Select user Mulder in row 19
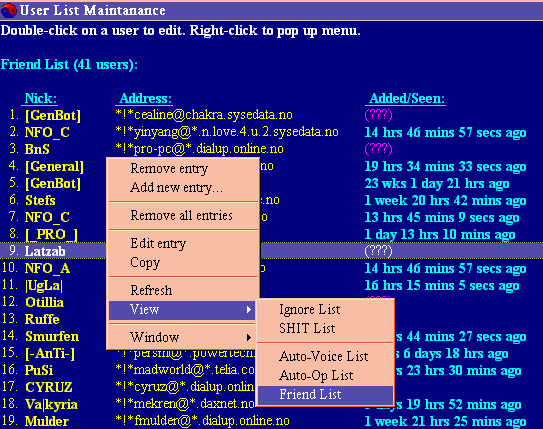Image resolution: width=543 pixels, height=429 pixels. [47, 421]
